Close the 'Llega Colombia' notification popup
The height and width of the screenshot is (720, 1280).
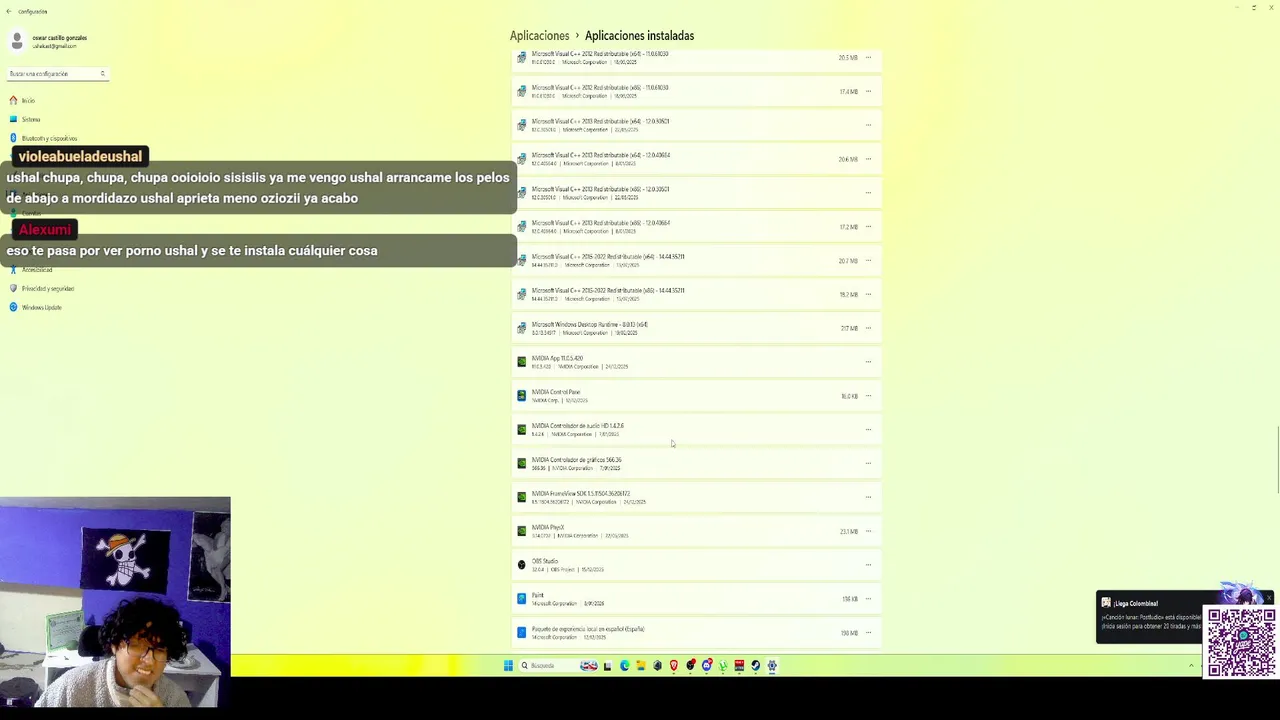pyautogui.click(x=1268, y=599)
